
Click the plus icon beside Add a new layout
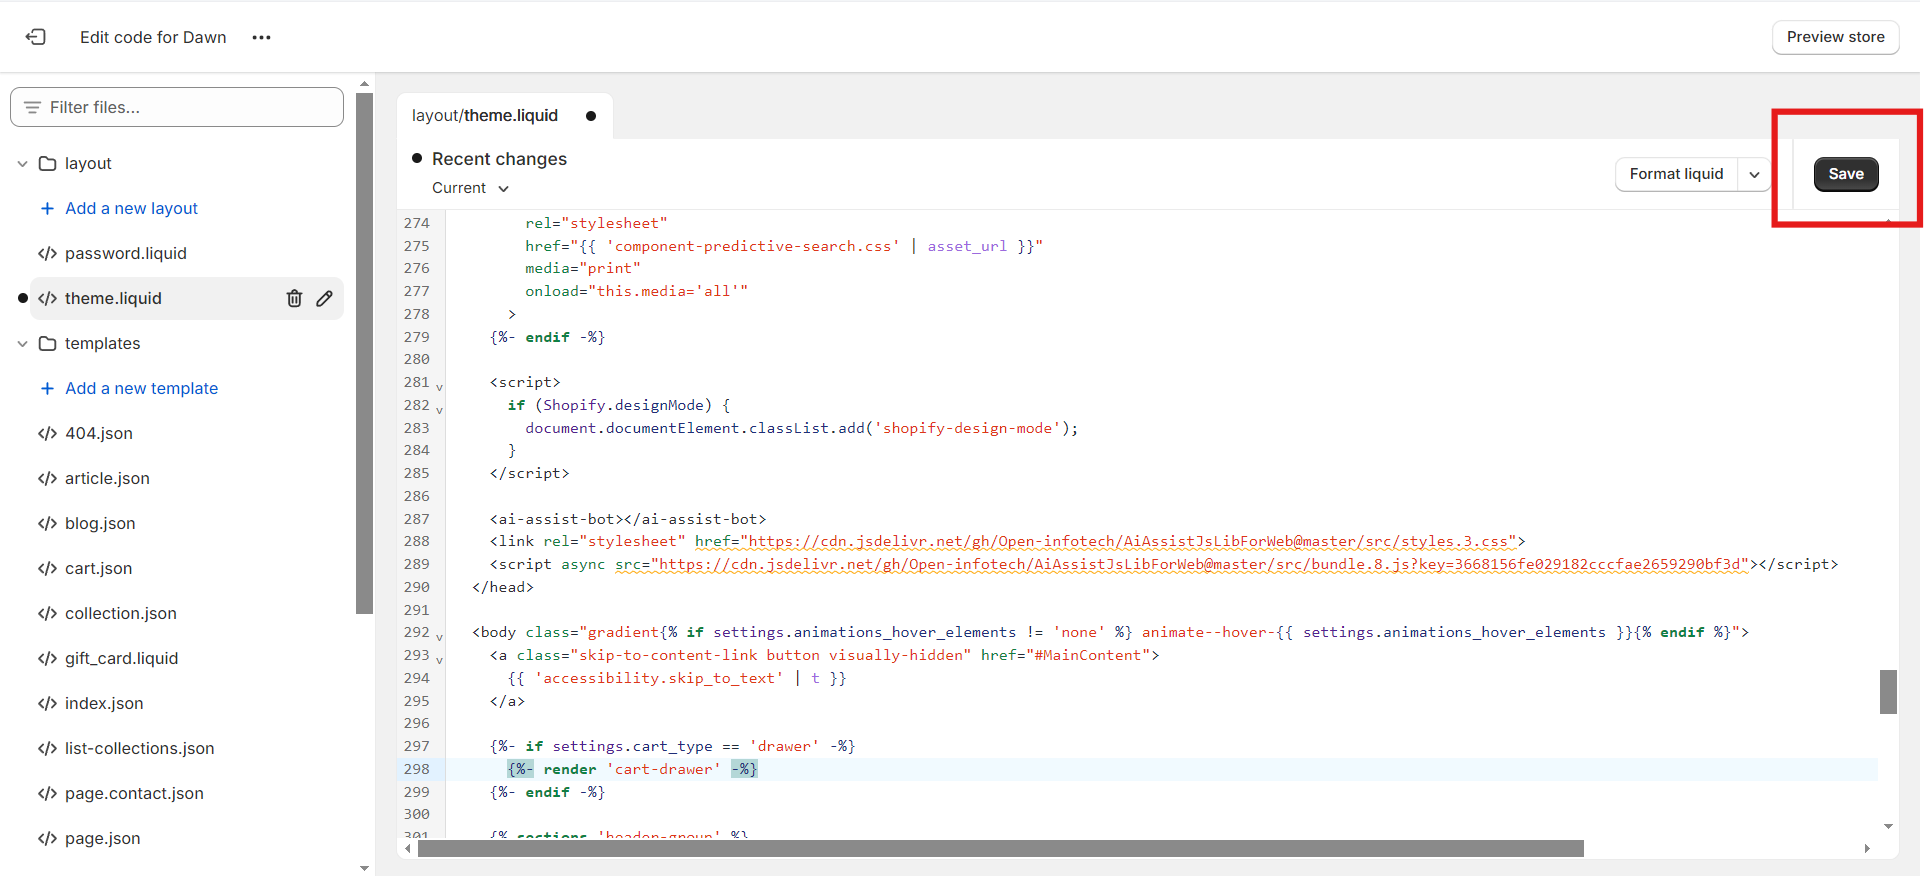pyautogui.click(x=47, y=208)
